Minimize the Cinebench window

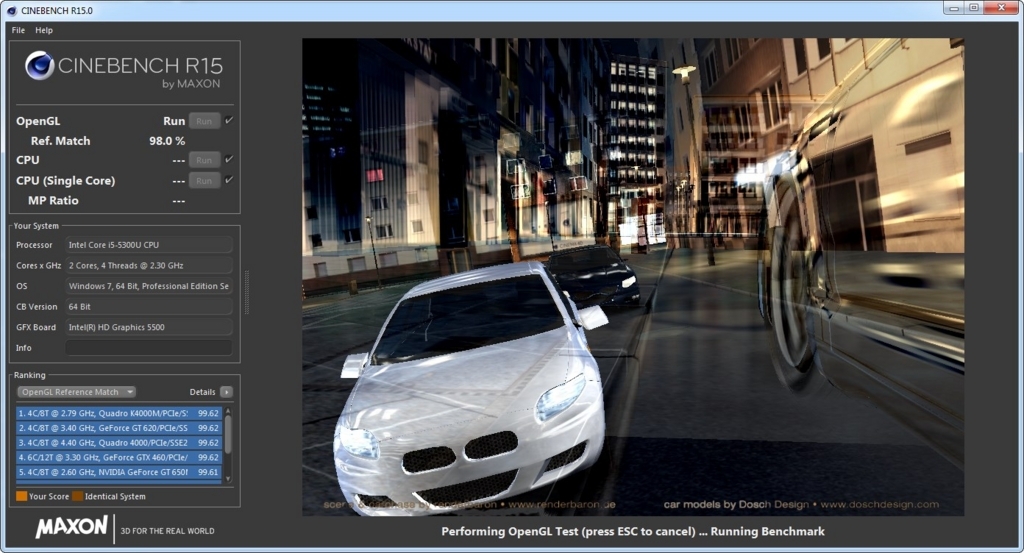pyautogui.click(x=954, y=8)
